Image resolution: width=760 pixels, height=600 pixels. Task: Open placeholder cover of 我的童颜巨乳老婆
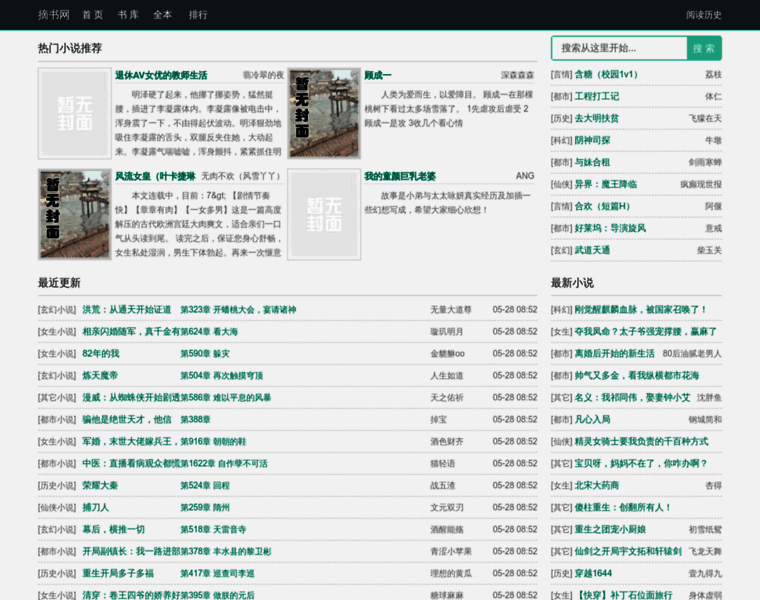tap(324, 214)
